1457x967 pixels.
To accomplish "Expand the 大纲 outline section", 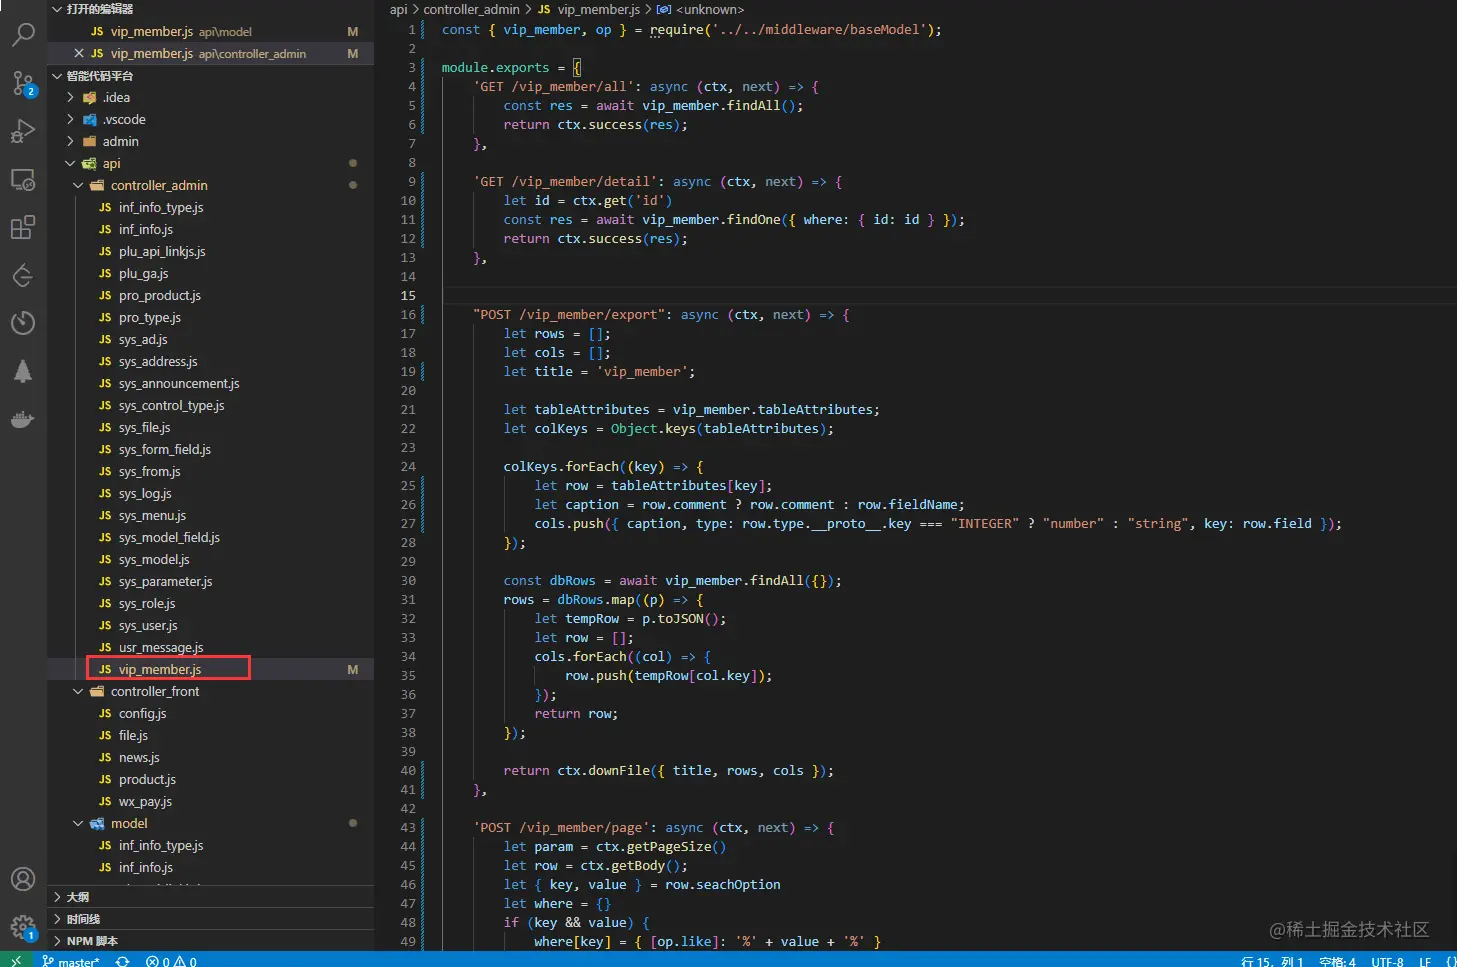I will (77, 897).
